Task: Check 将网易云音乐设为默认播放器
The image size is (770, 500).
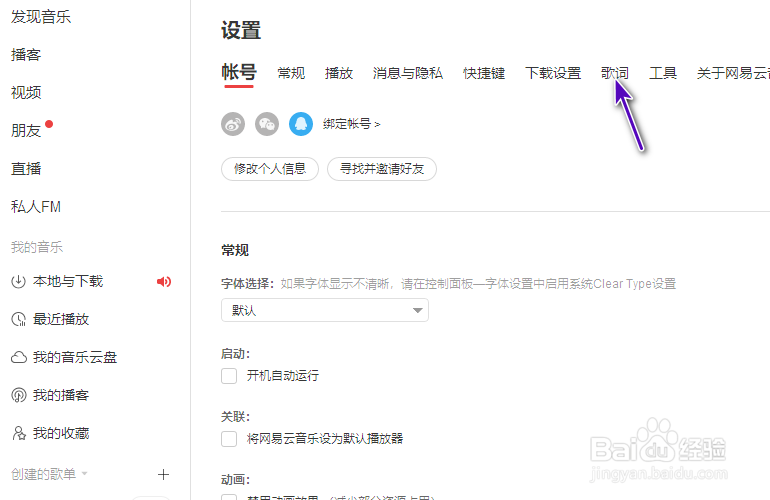Action: click(x=229, y=439)
